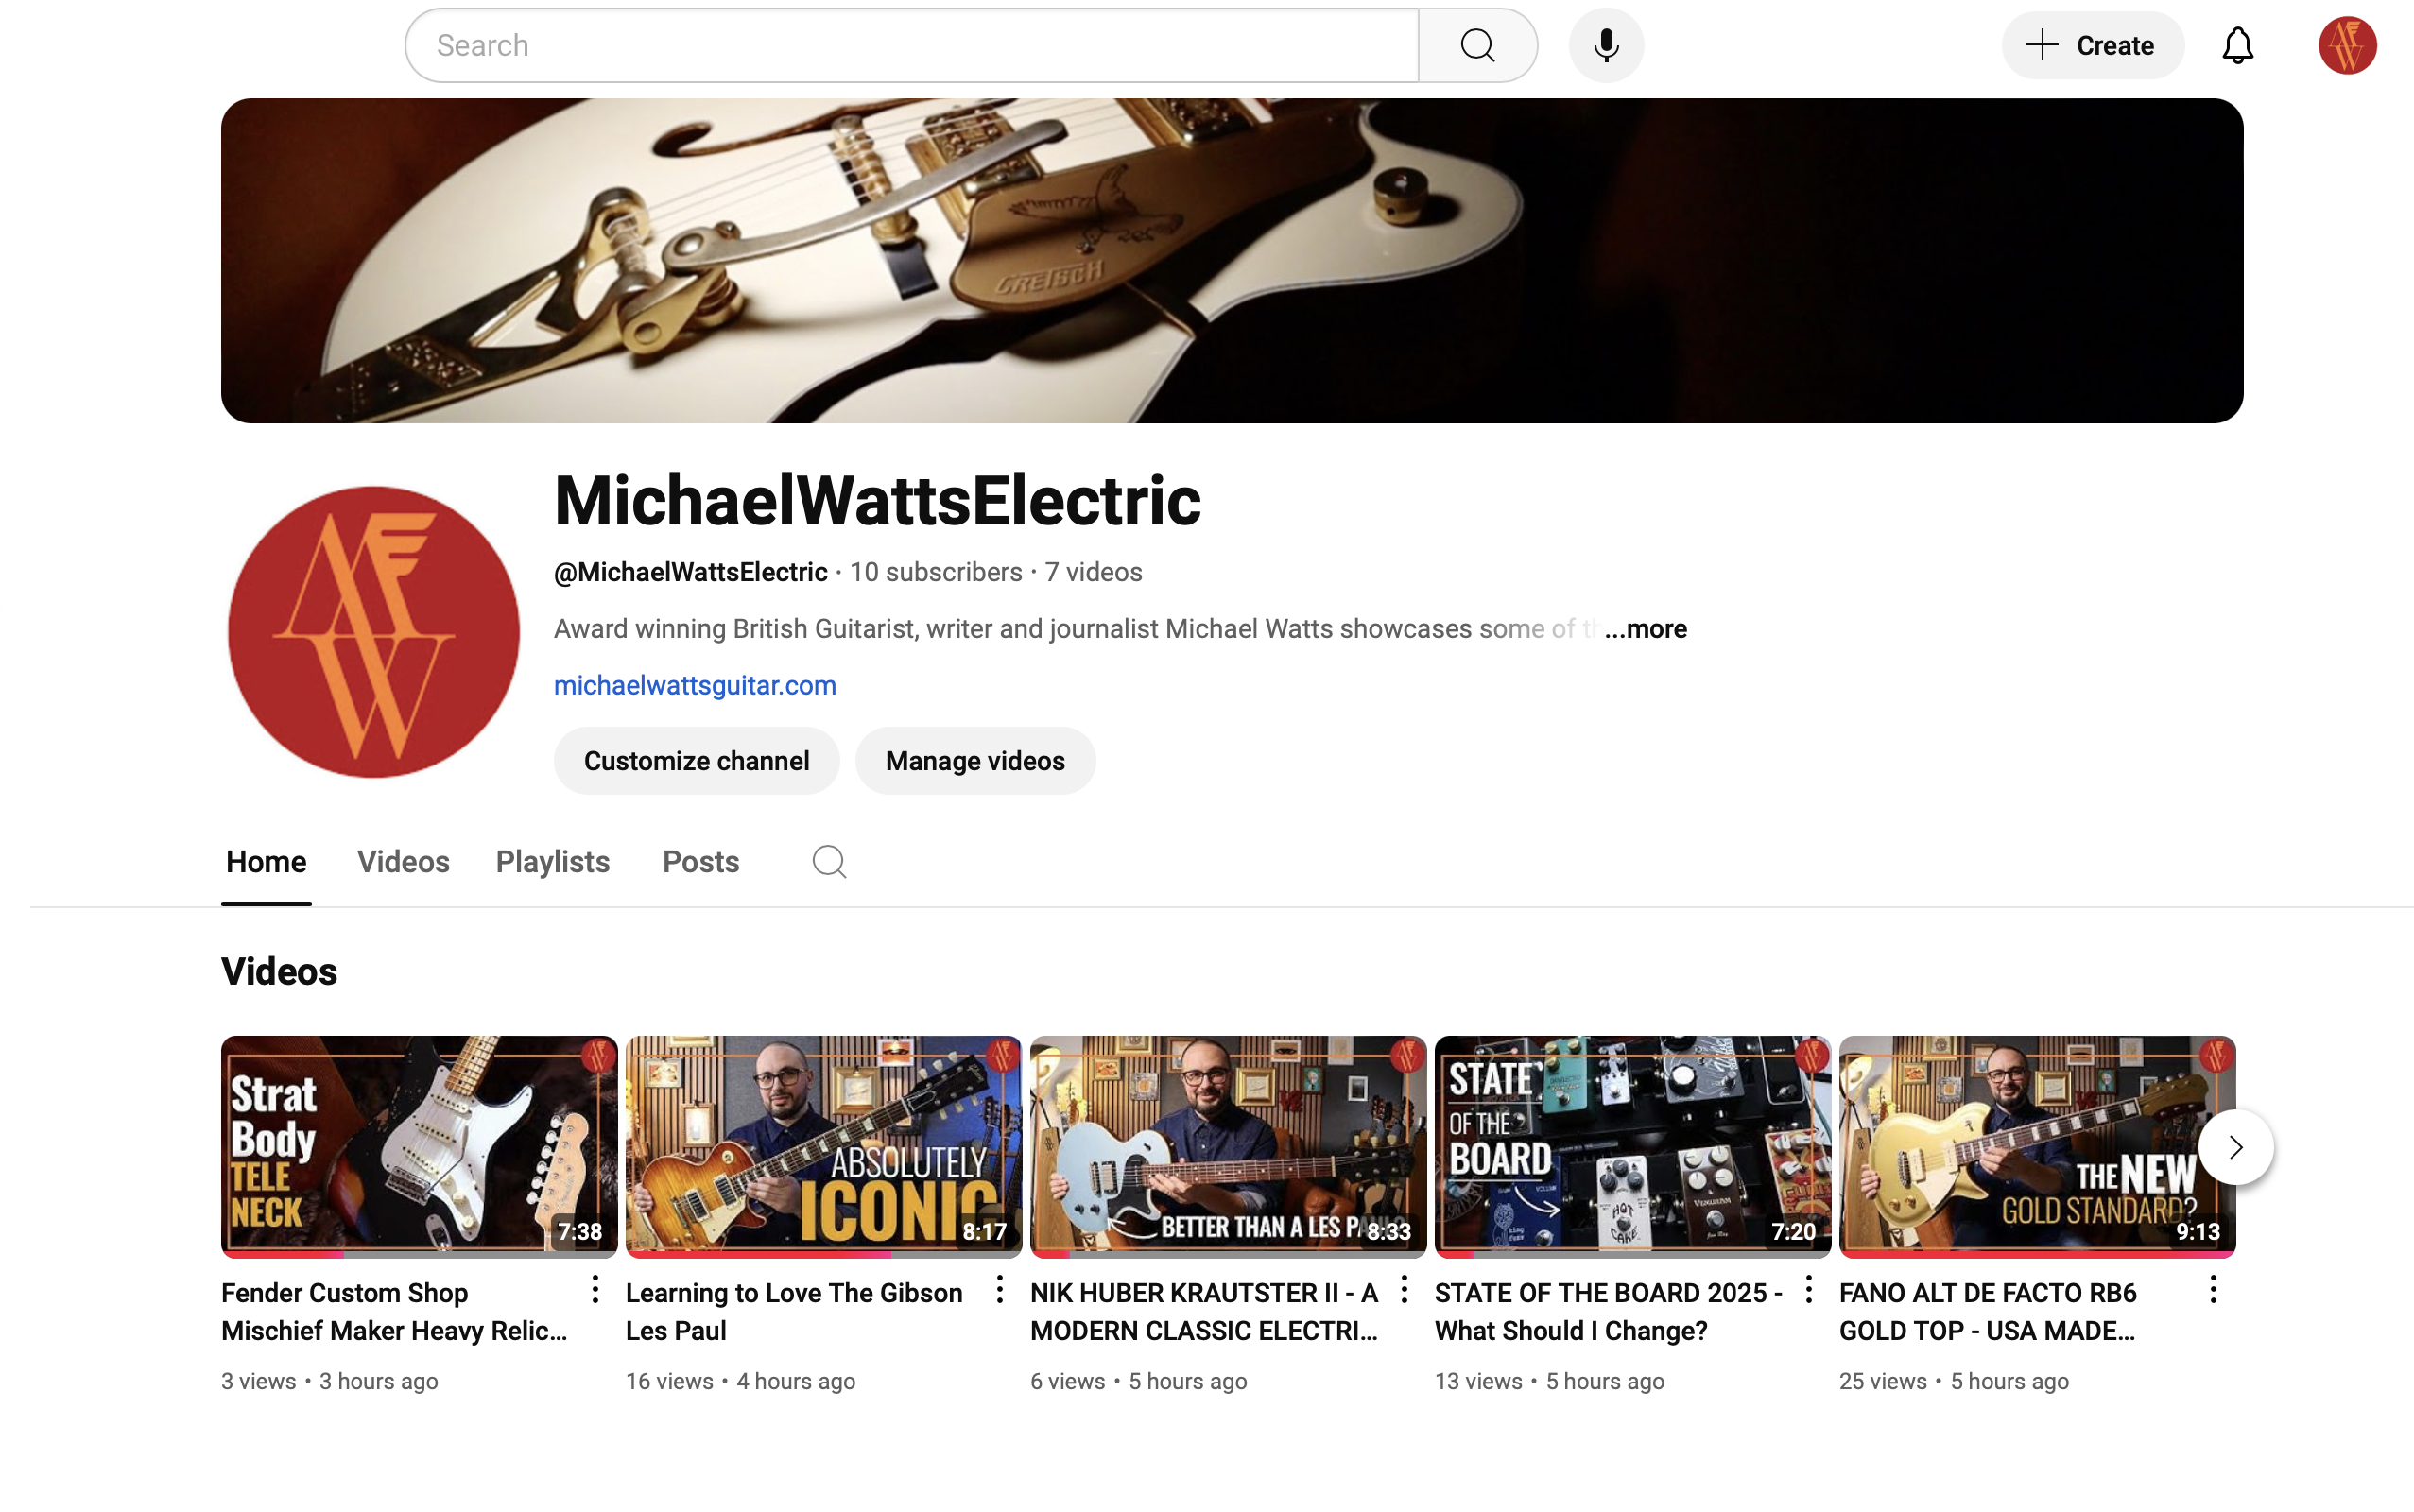Click Customize channel button
Image resolution: width=2414 pixels, height=1512 pixels.
coord(696,761)
